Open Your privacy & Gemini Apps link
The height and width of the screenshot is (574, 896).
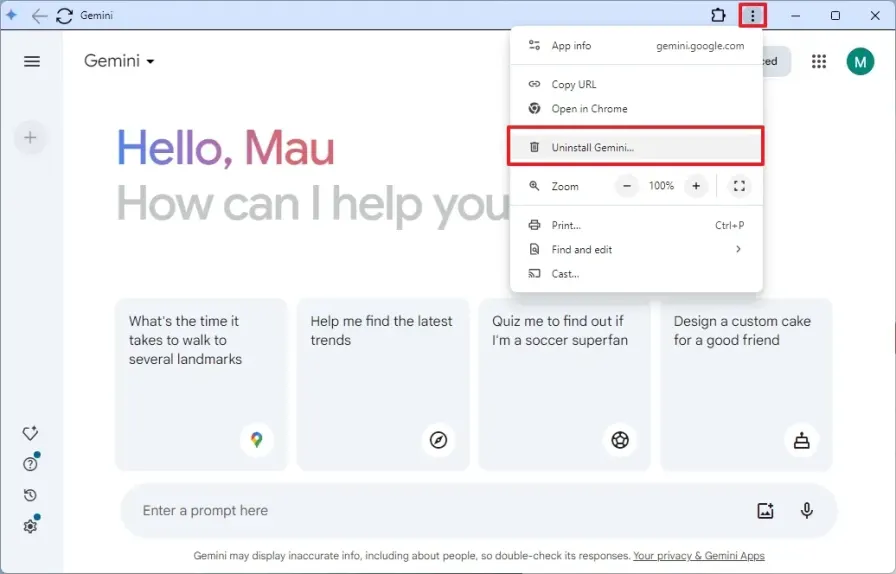[x=699, y=556]
